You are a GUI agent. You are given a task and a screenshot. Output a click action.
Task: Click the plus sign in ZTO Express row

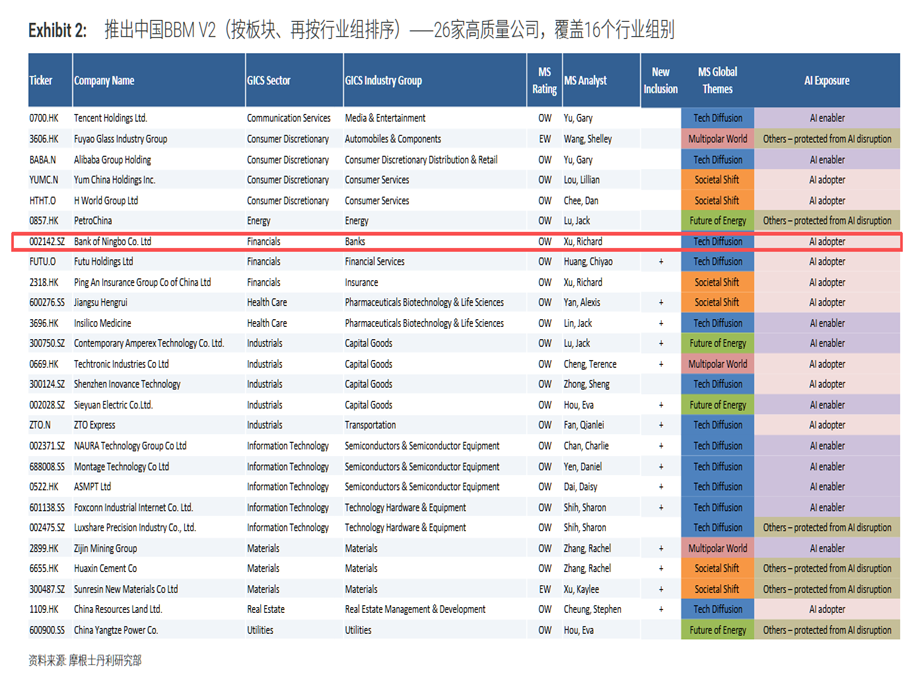click(x=660, y=426)
